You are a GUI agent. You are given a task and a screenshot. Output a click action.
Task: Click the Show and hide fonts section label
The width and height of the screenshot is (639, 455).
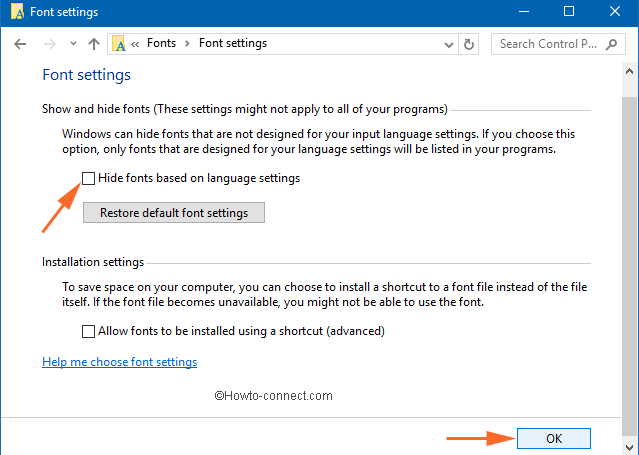(x=245, y=109)
